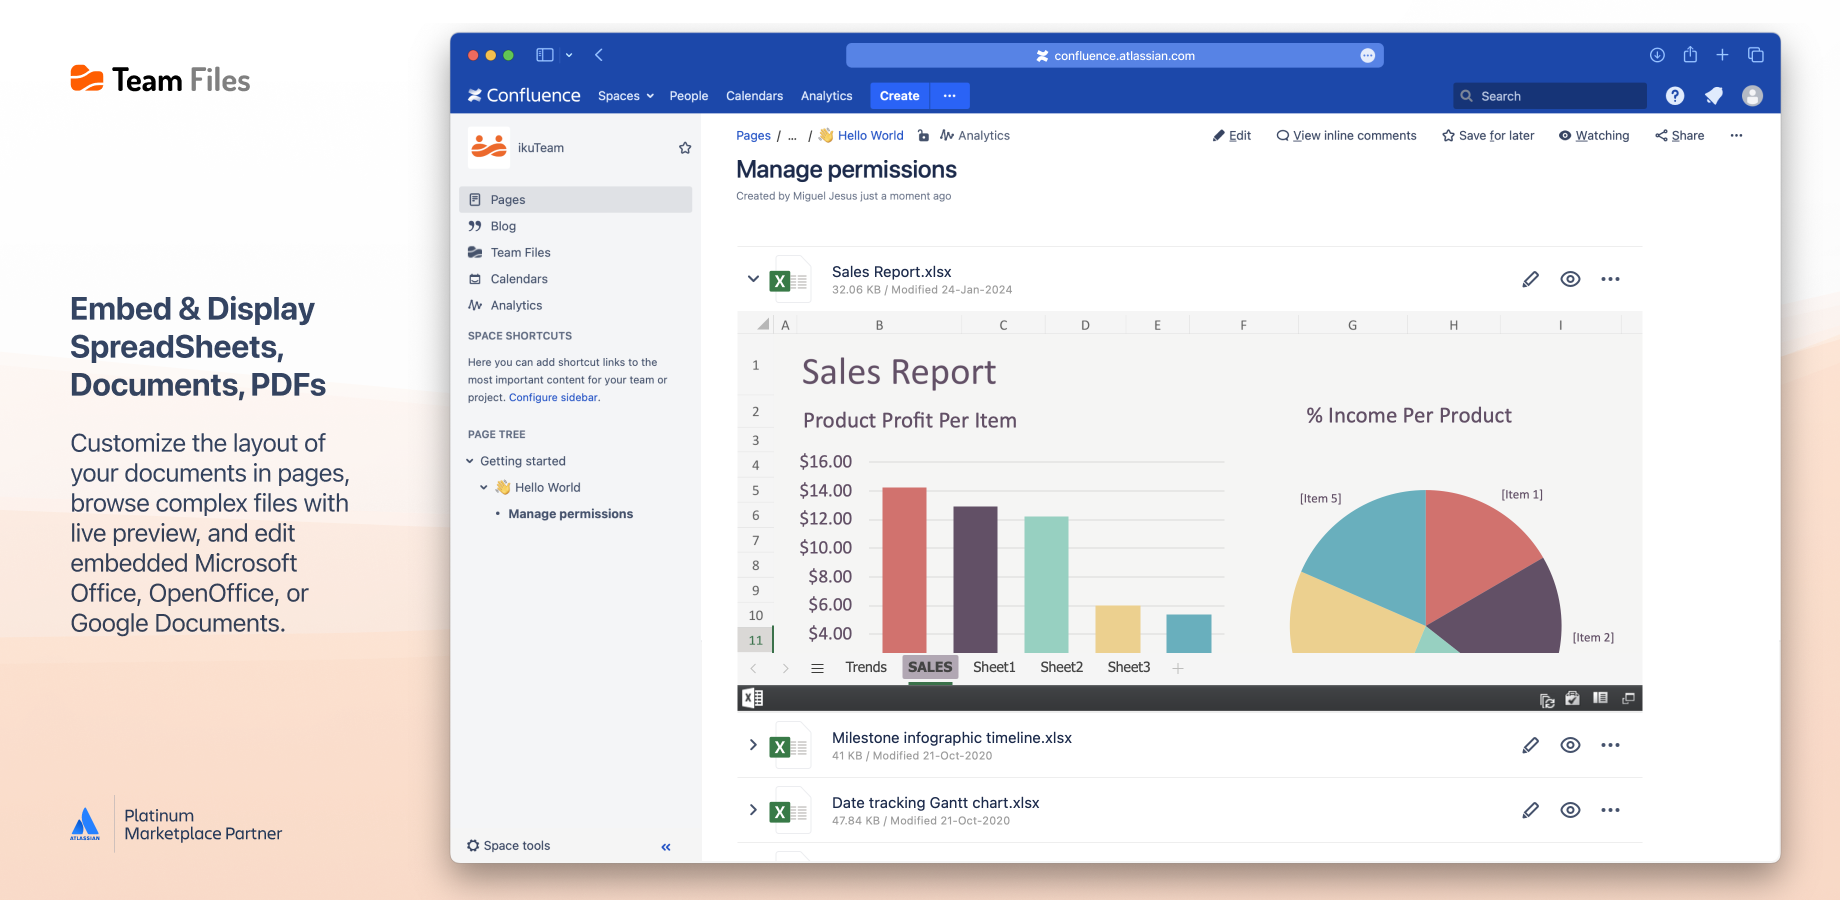This screenshot has width=1840, height=900.
Task: Select the SALES sheet tab
Action: [930, 667]
